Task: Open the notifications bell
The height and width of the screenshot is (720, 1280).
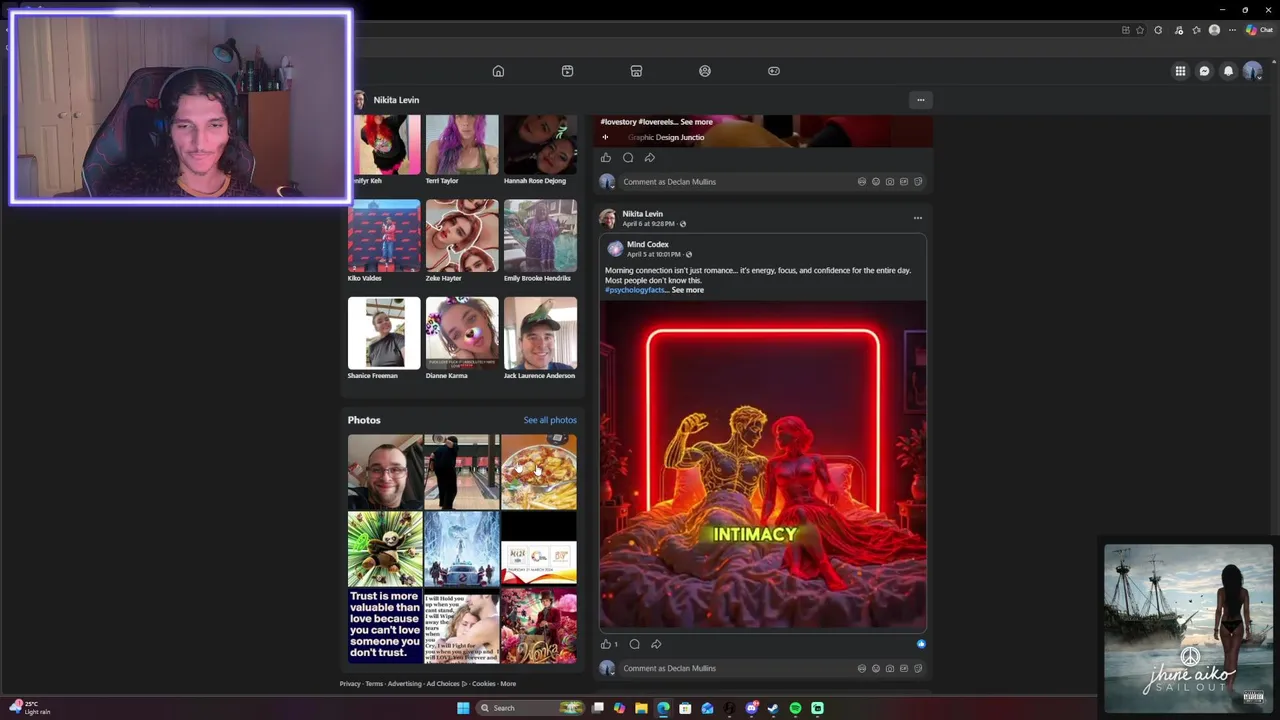Action: coord(1228,71)
